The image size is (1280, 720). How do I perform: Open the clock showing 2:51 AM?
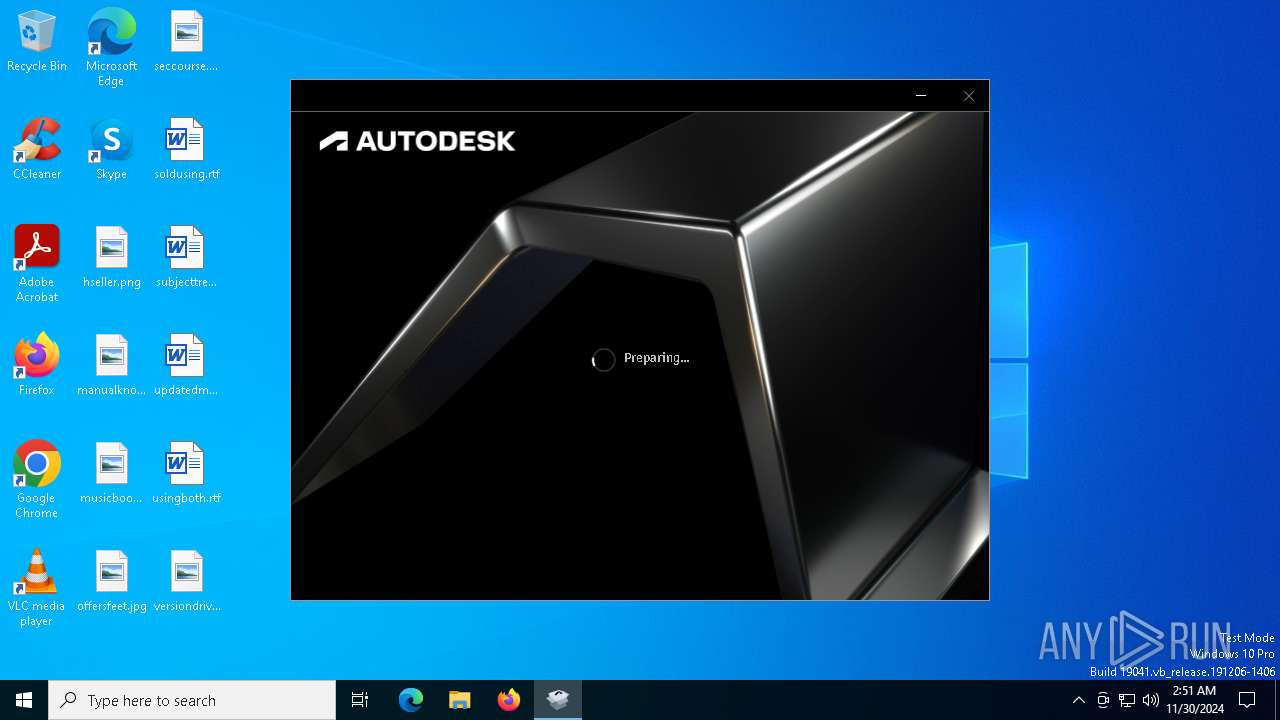[x=1194, y=700]
